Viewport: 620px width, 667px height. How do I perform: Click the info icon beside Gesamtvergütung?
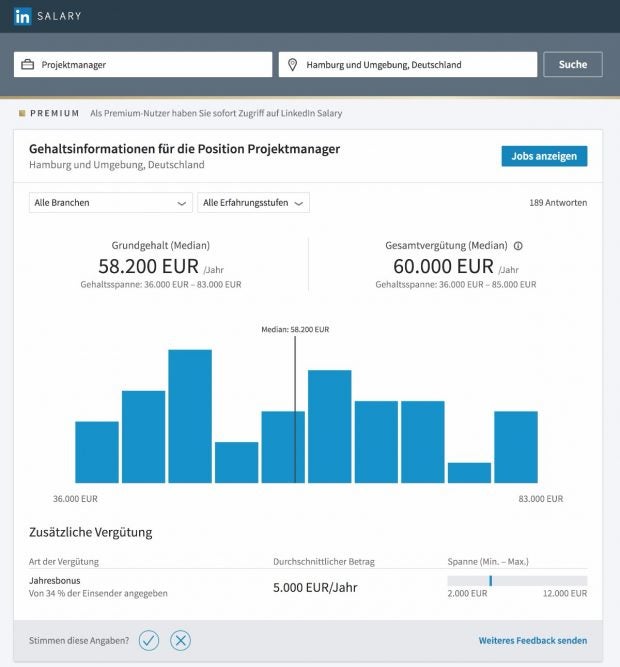pos(518,245)
